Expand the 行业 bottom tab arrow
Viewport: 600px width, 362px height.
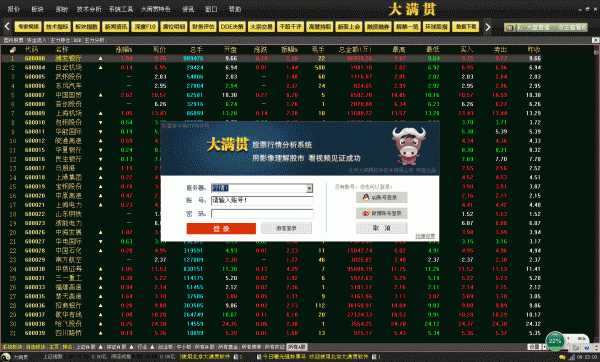point(152,347)
